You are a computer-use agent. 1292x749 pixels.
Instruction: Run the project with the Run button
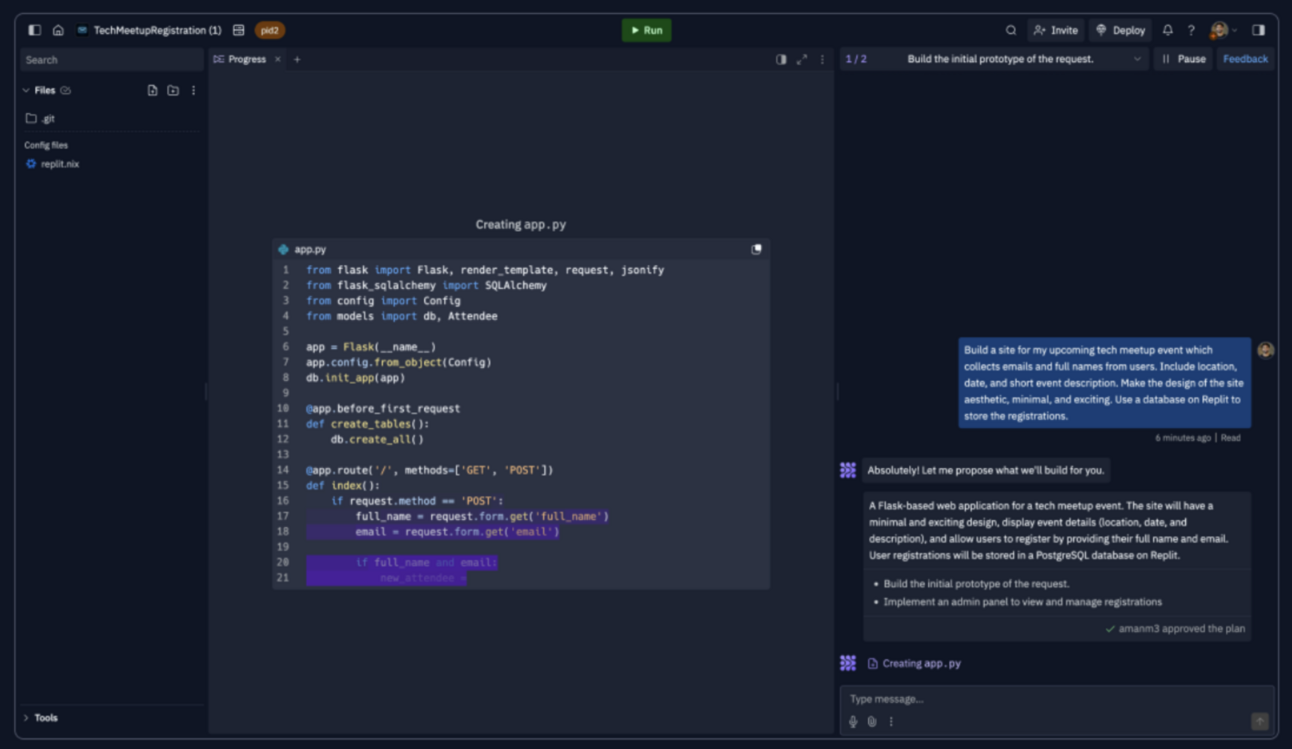point(647,30)
